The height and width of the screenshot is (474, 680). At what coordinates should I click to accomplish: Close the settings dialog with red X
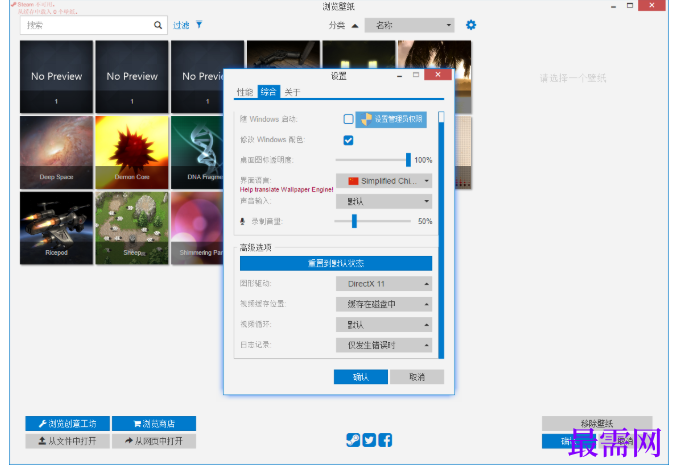[x=438, y=75]
